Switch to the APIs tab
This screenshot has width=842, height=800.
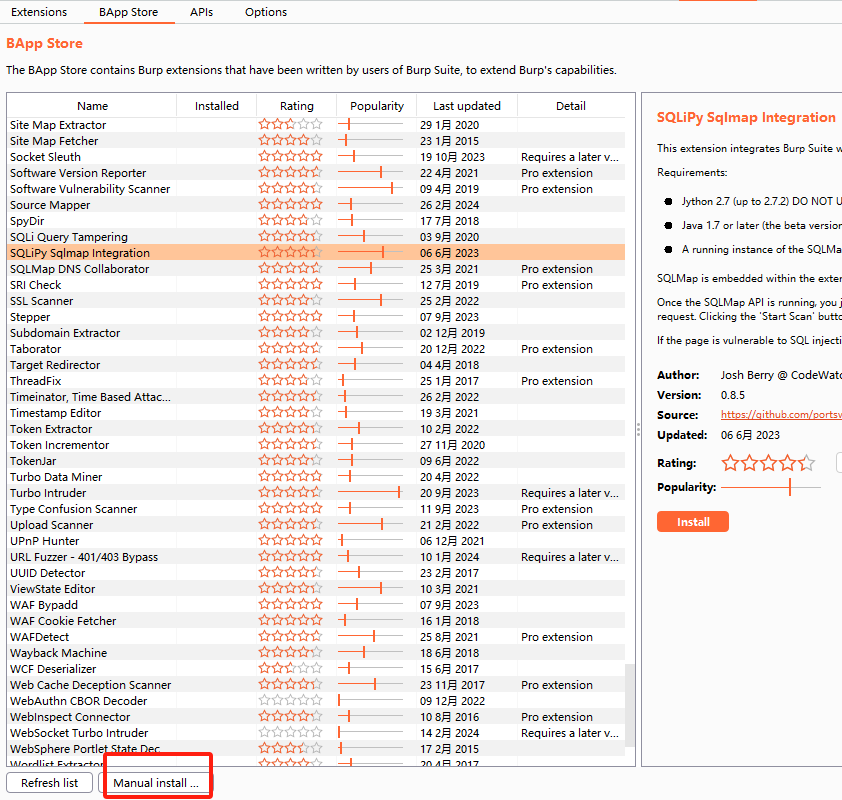click(x=201, y=12)
